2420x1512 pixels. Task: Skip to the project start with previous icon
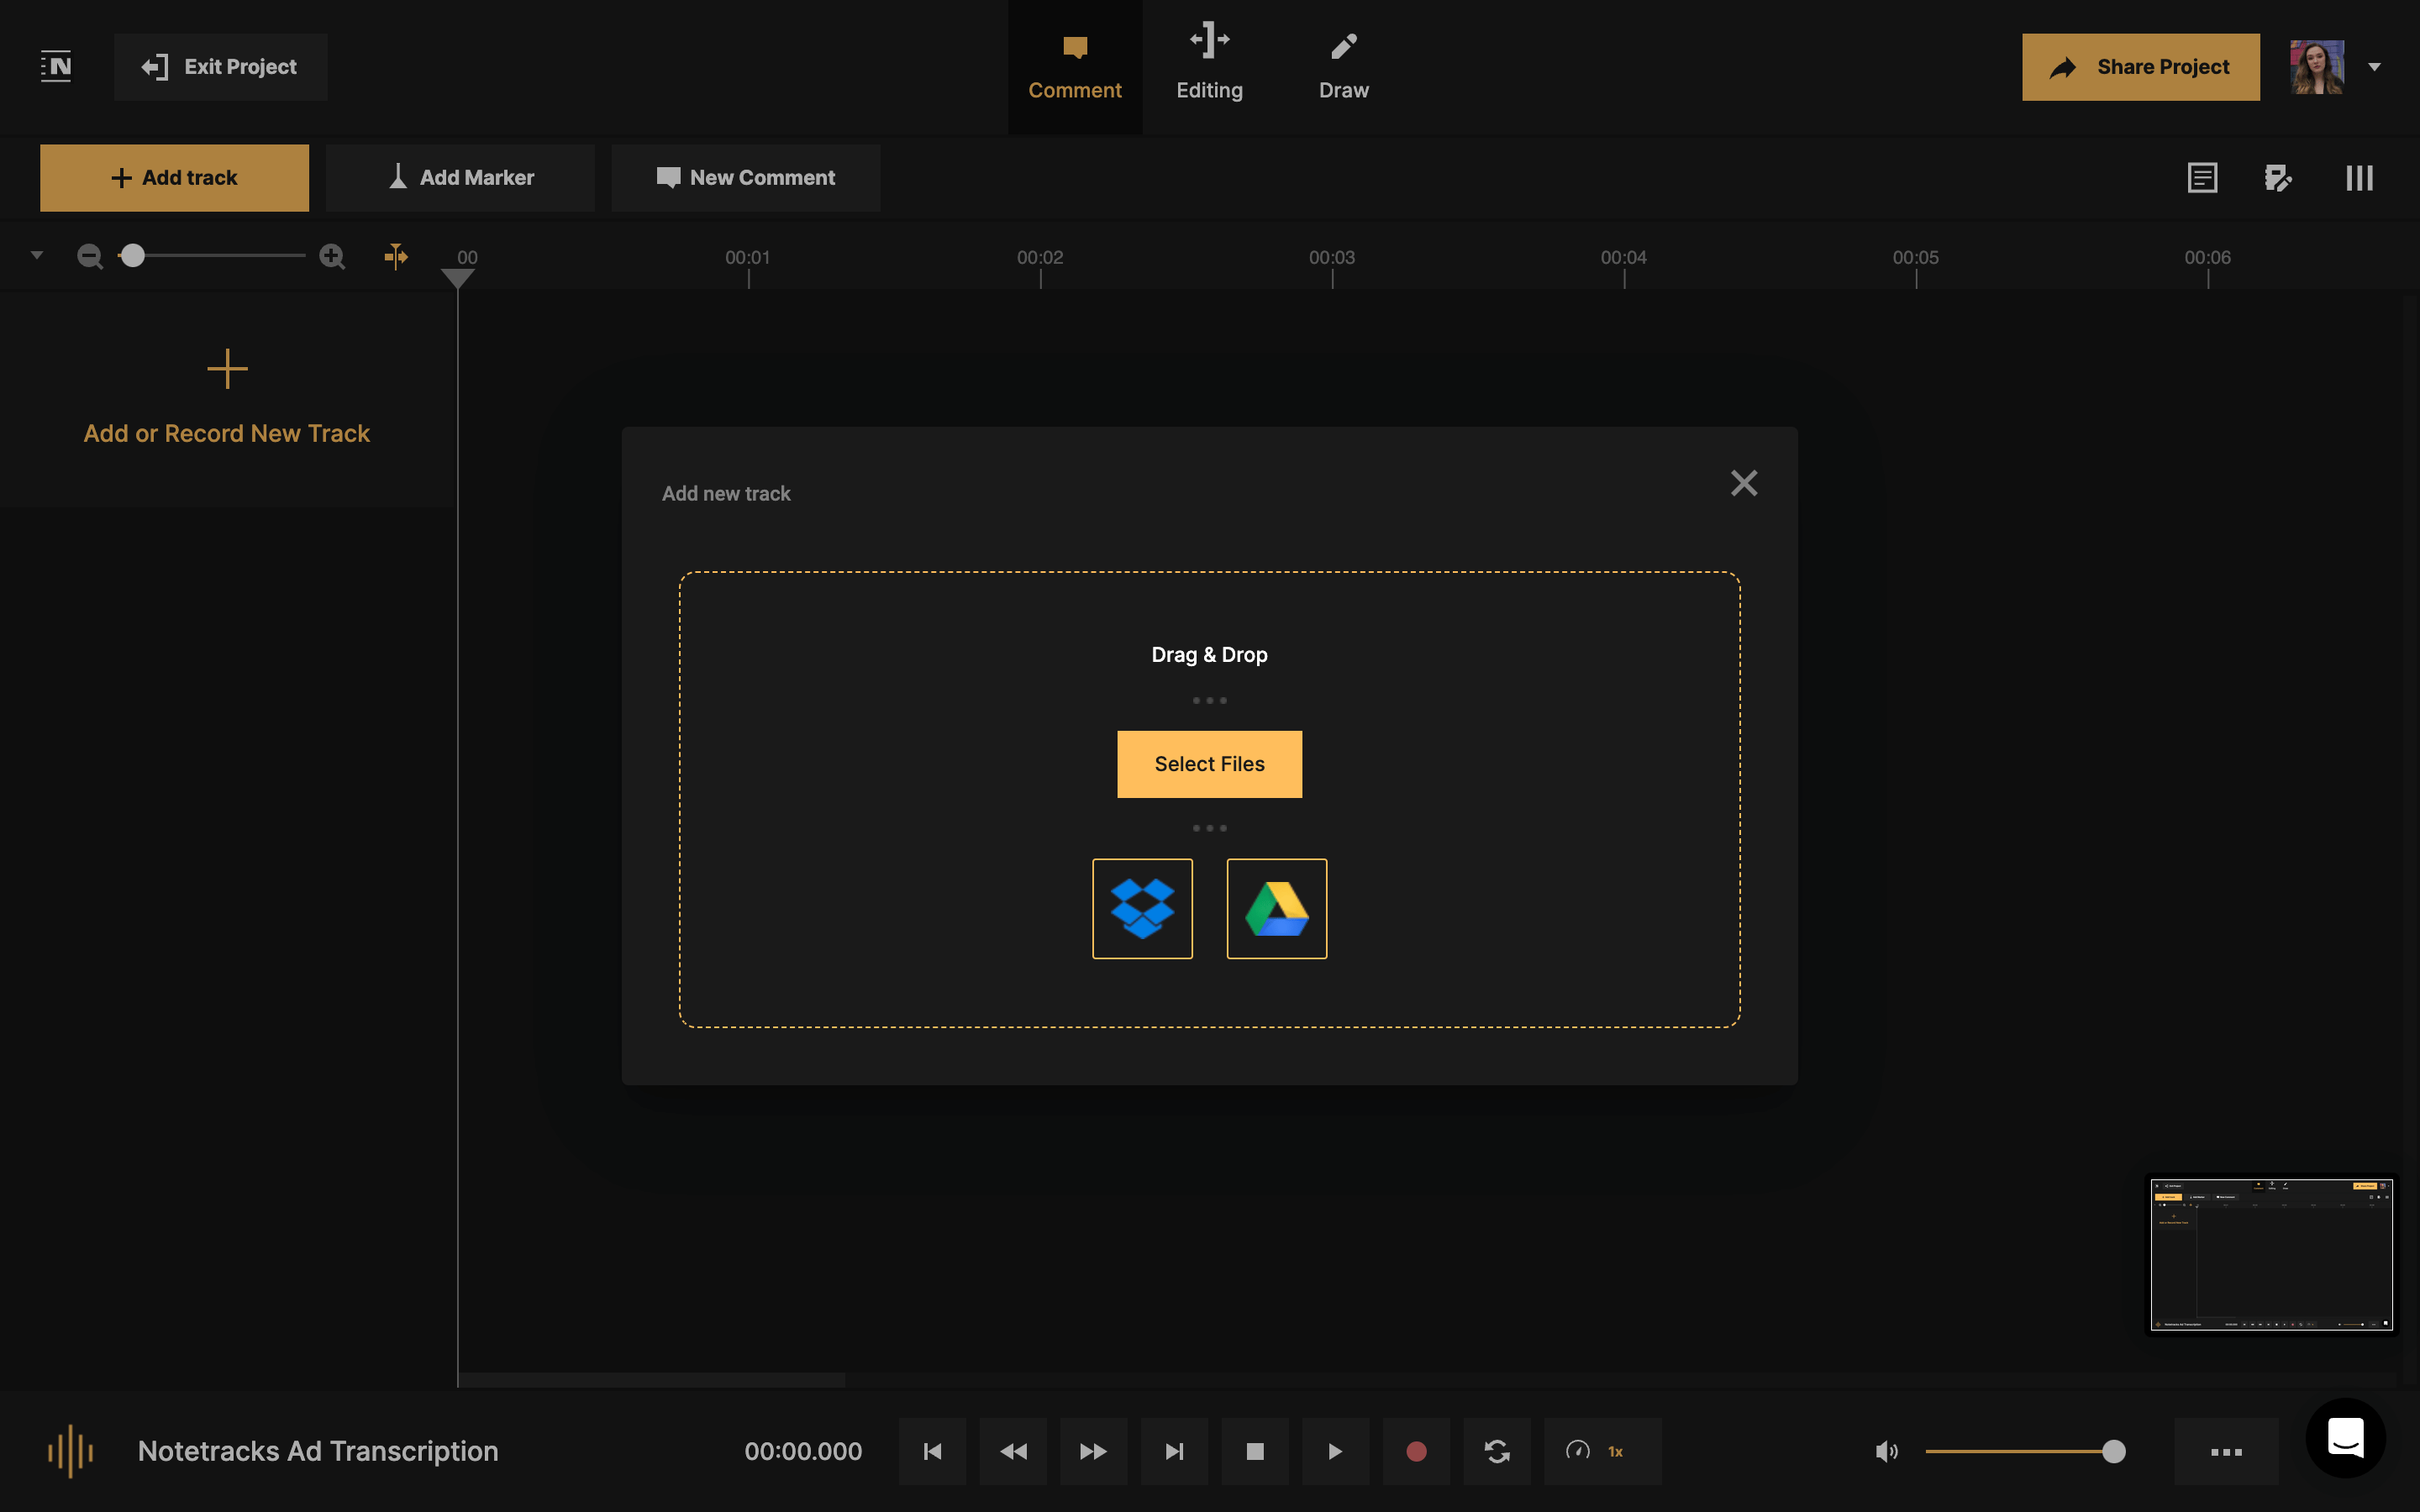click(x=932, y=1451)
